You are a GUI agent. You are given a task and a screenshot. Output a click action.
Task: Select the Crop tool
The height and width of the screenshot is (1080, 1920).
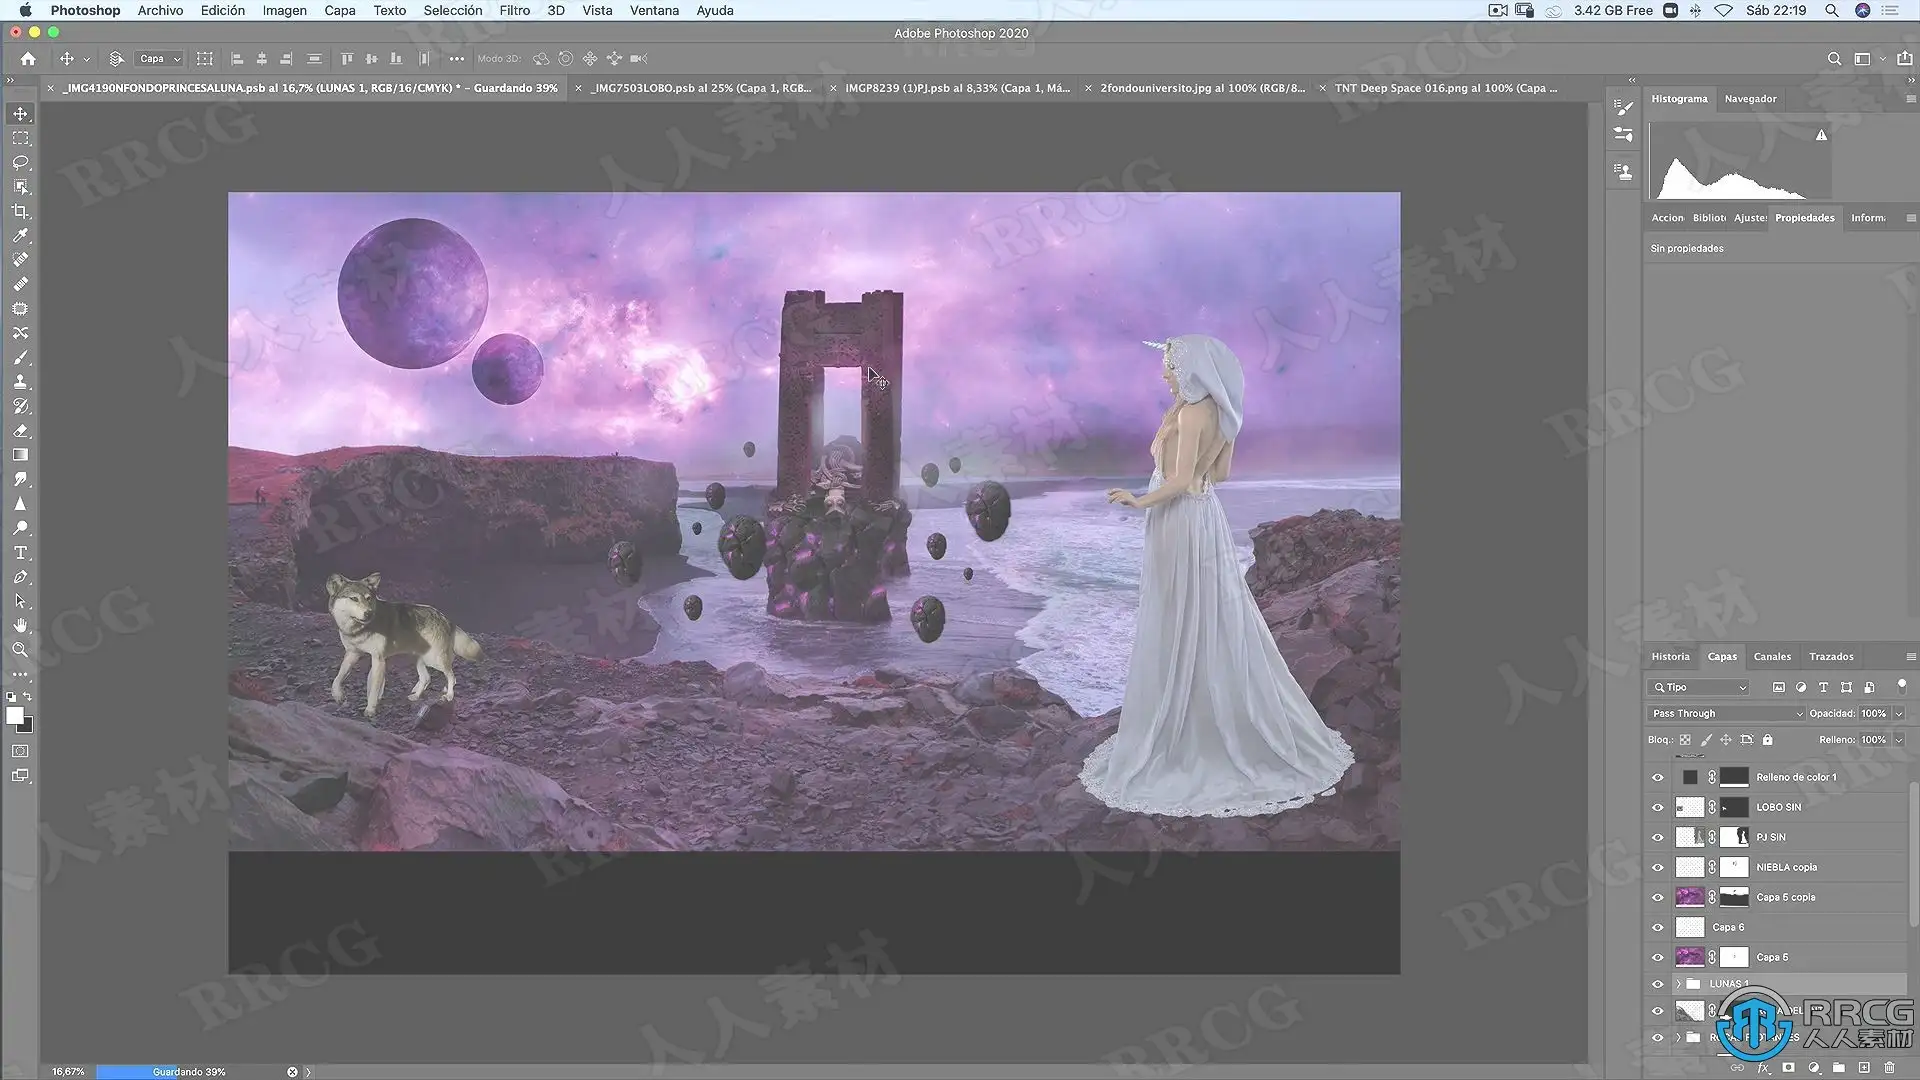(20, 212)
